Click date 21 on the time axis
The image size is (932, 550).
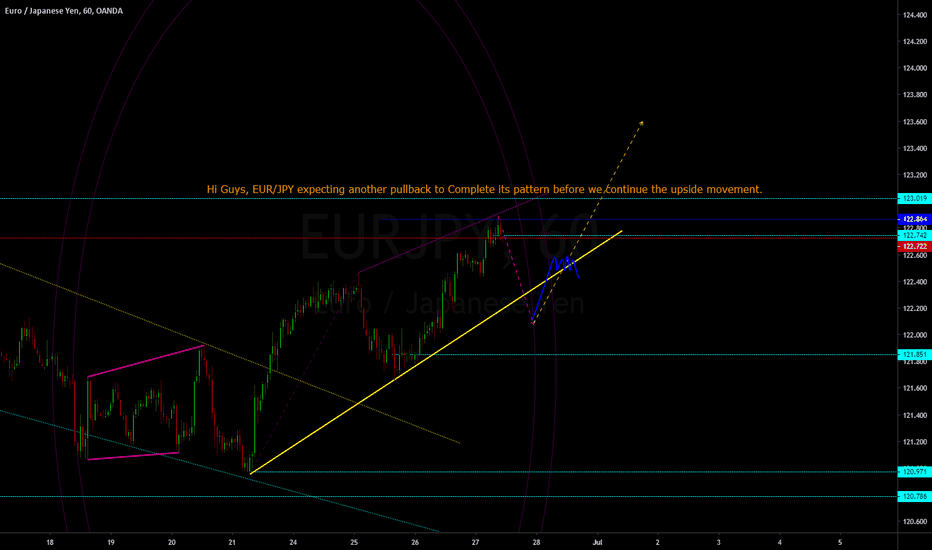(232, 542)
